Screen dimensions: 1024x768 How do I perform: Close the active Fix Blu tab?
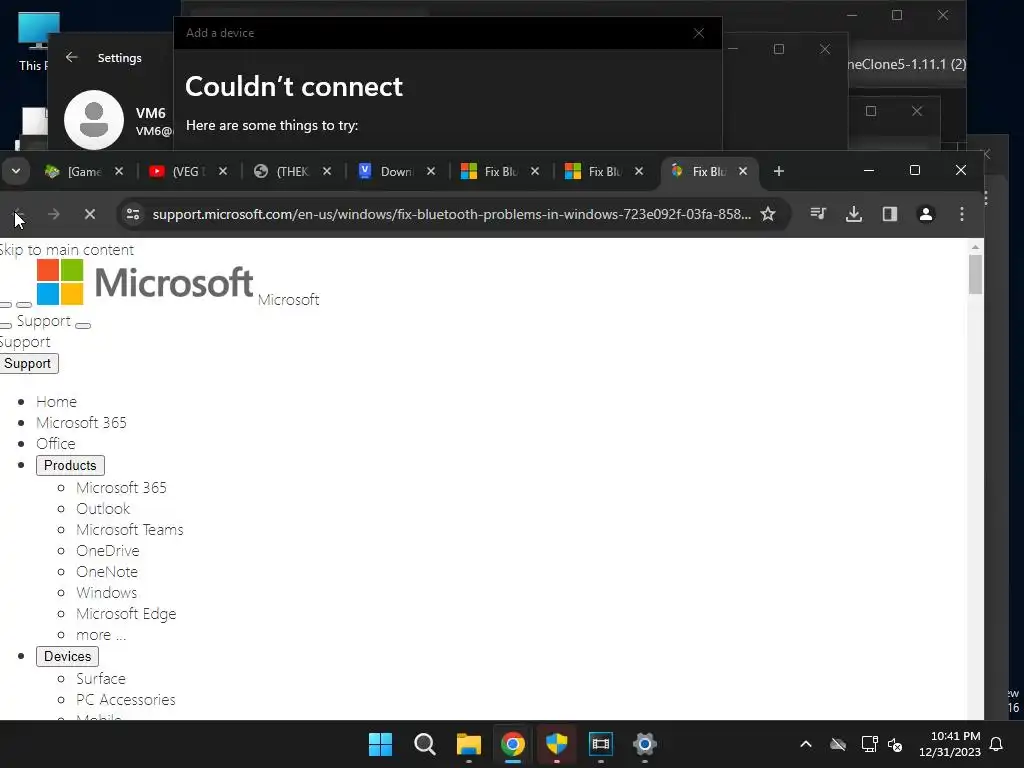point(743,171)
